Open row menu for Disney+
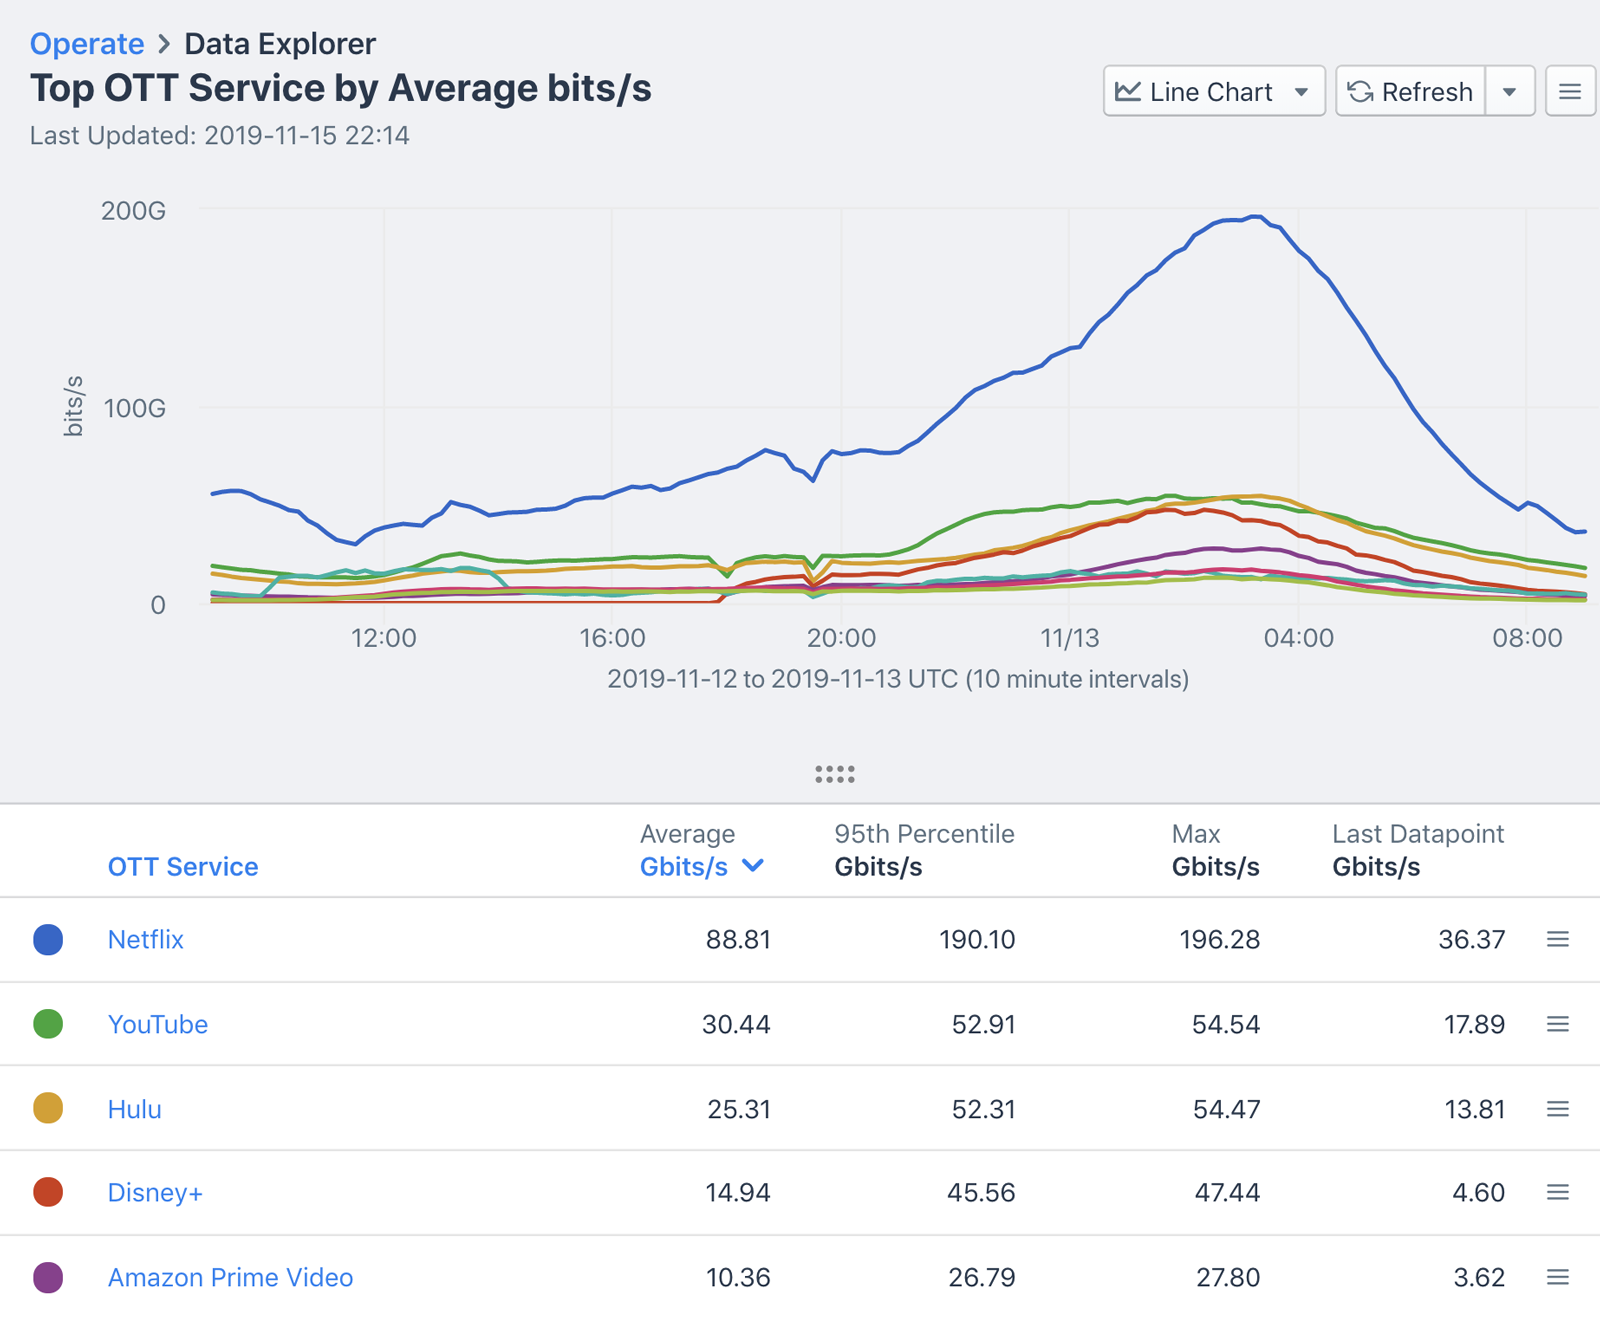 point(1558,1192)
